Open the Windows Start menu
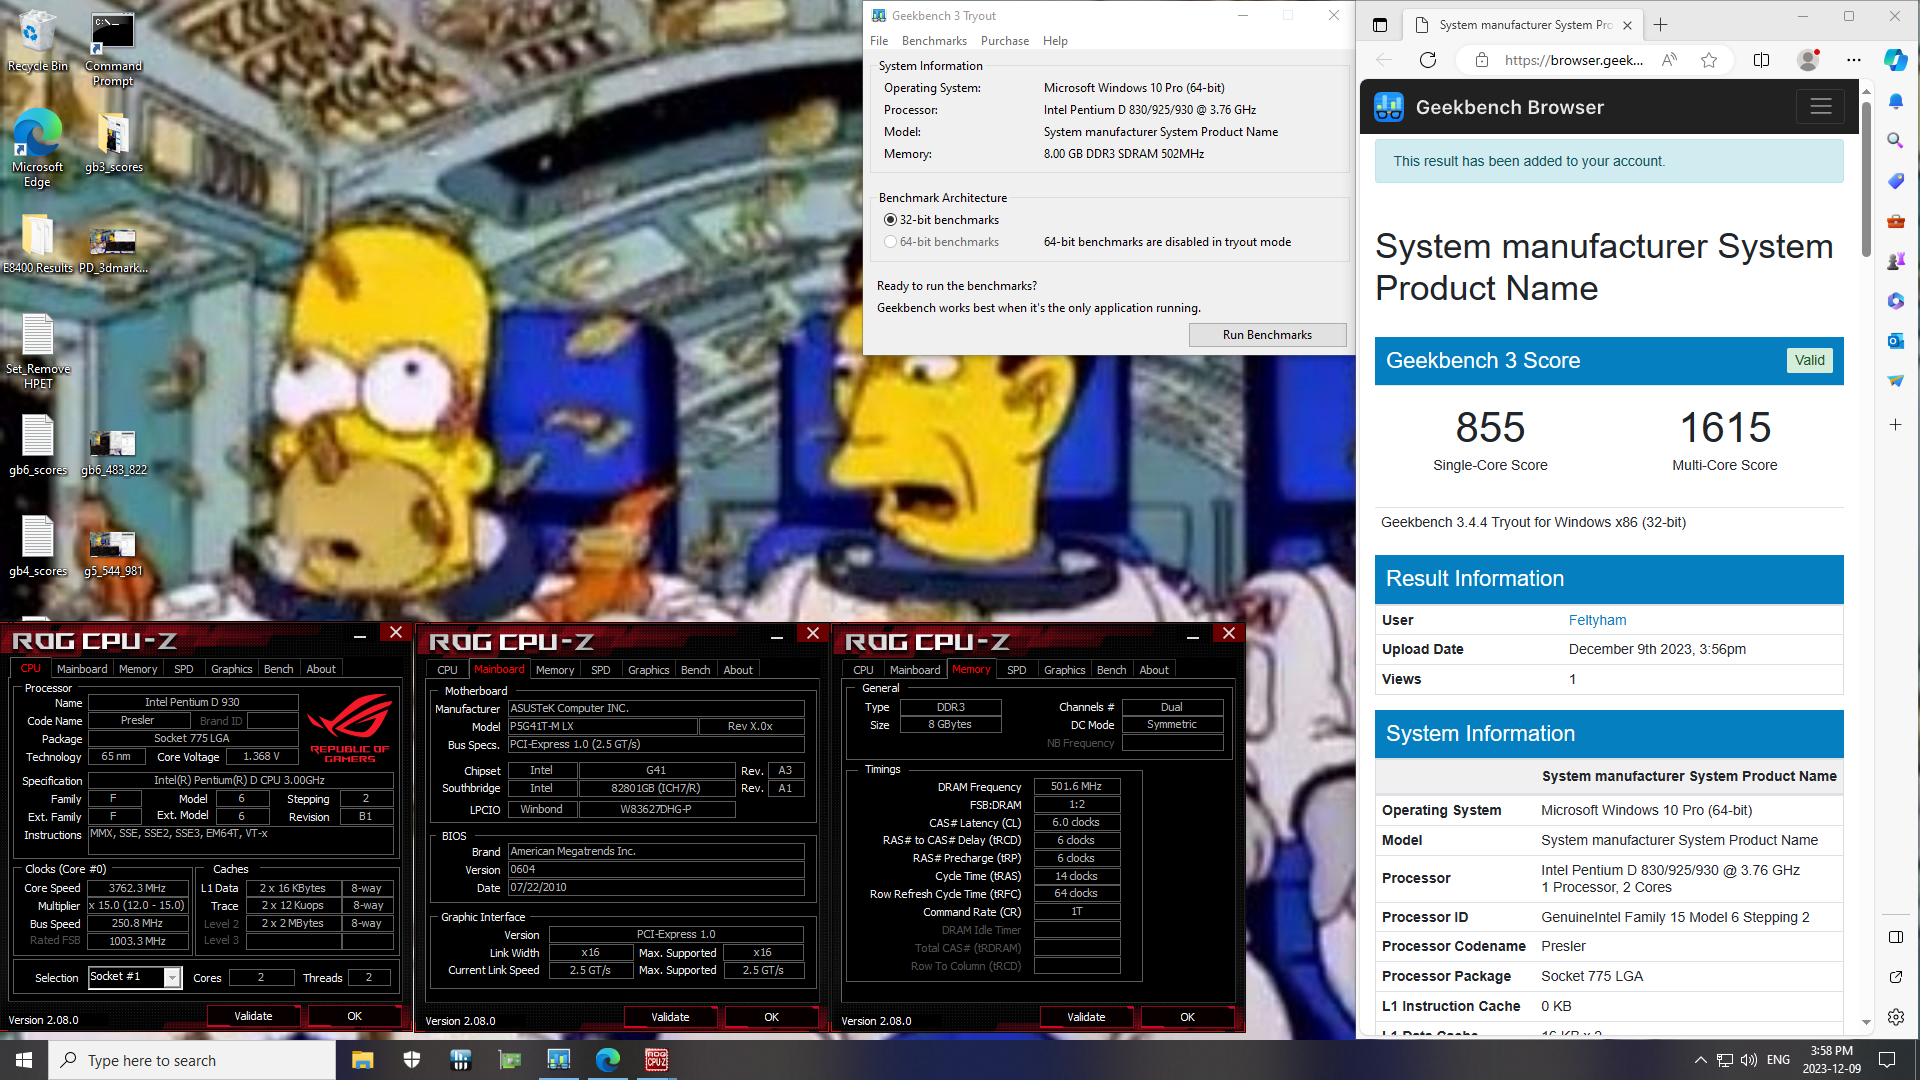Viewport: 1920px width, 1080px height. pos(24,1059)
